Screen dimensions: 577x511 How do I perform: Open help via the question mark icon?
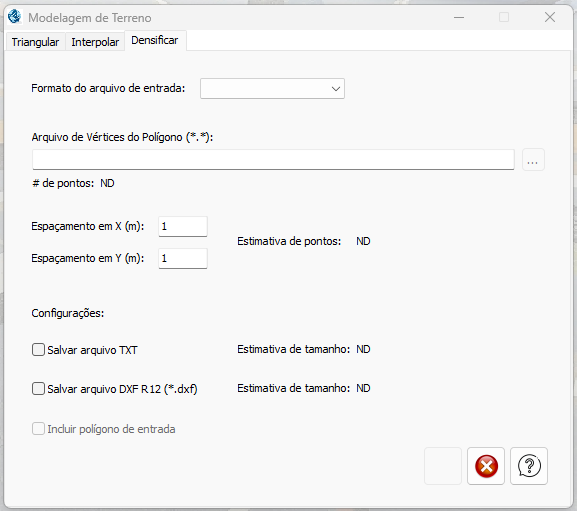(529, 466)
